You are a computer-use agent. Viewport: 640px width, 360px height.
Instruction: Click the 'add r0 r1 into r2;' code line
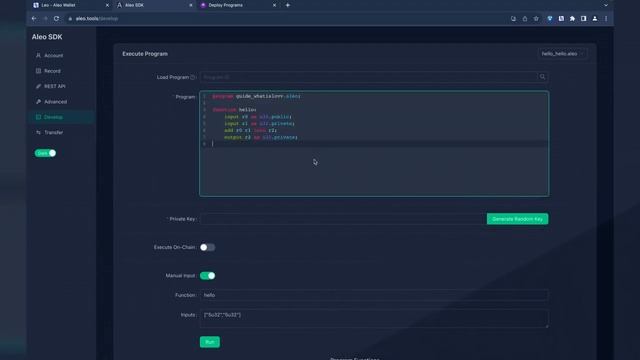(250, 131)
